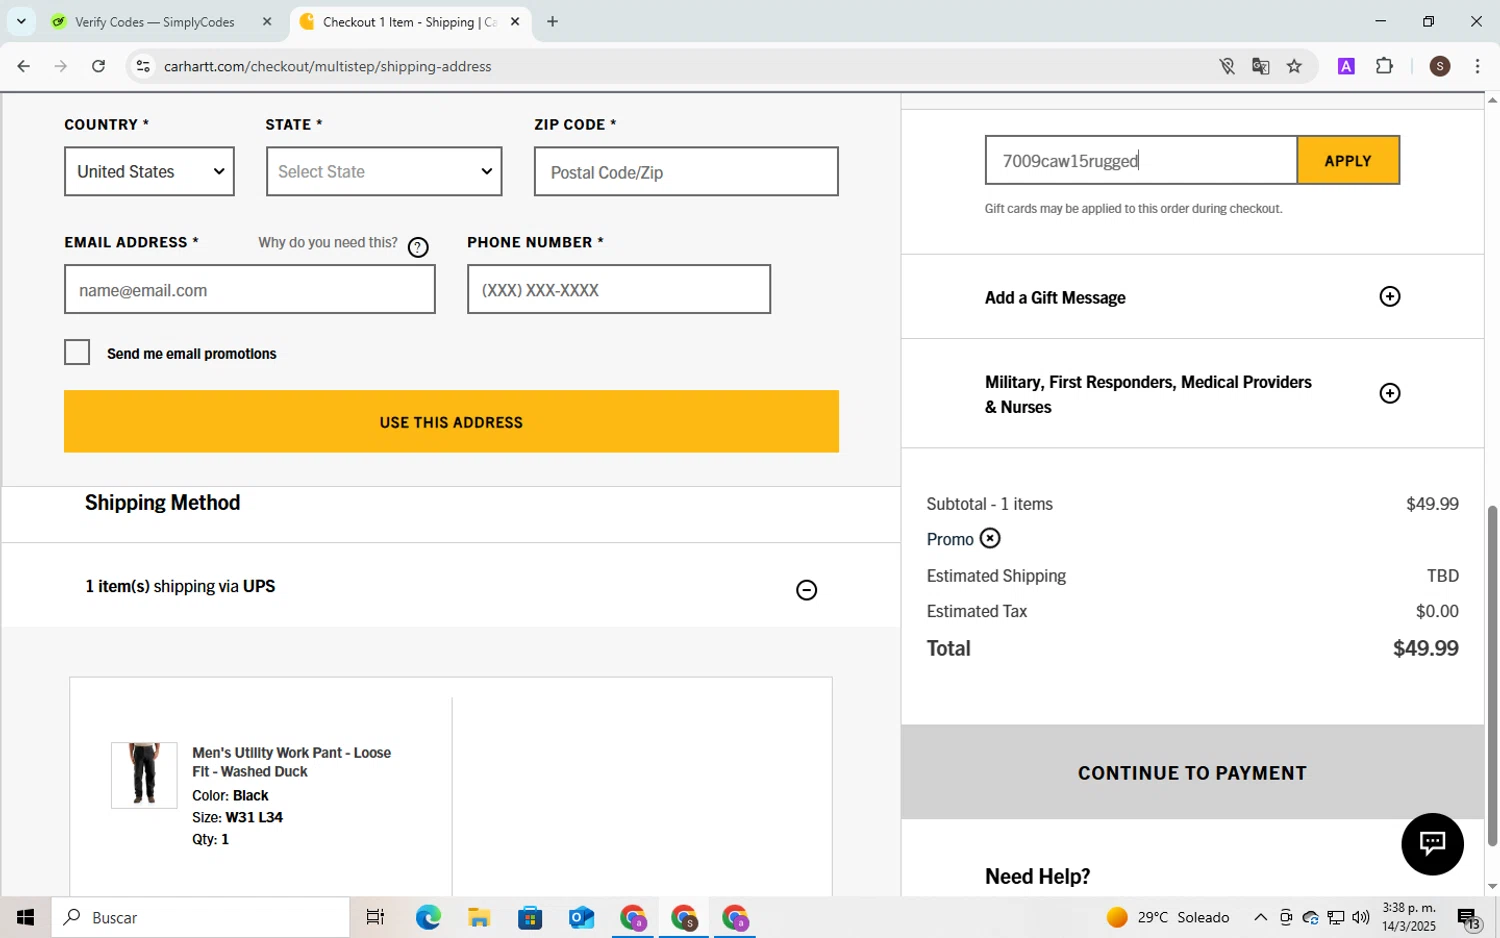Enable Send me email promotions checkbox
The image size is (1500, 938).
point(77,353)
